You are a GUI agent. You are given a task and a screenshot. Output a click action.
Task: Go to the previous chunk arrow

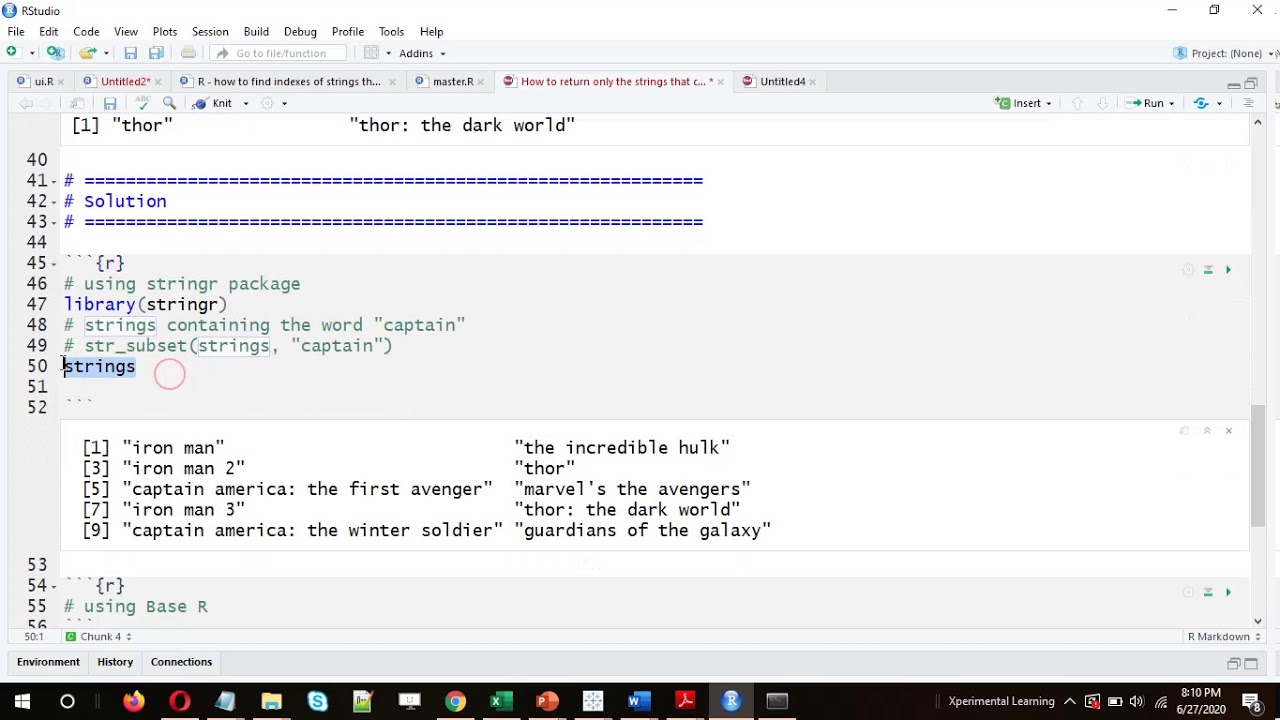point(1077,103)
